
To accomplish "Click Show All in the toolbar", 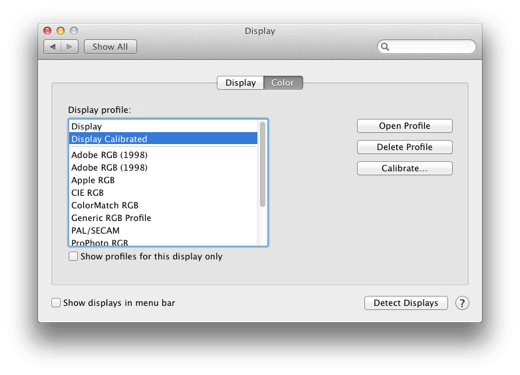I will click(x=110, y=47).
